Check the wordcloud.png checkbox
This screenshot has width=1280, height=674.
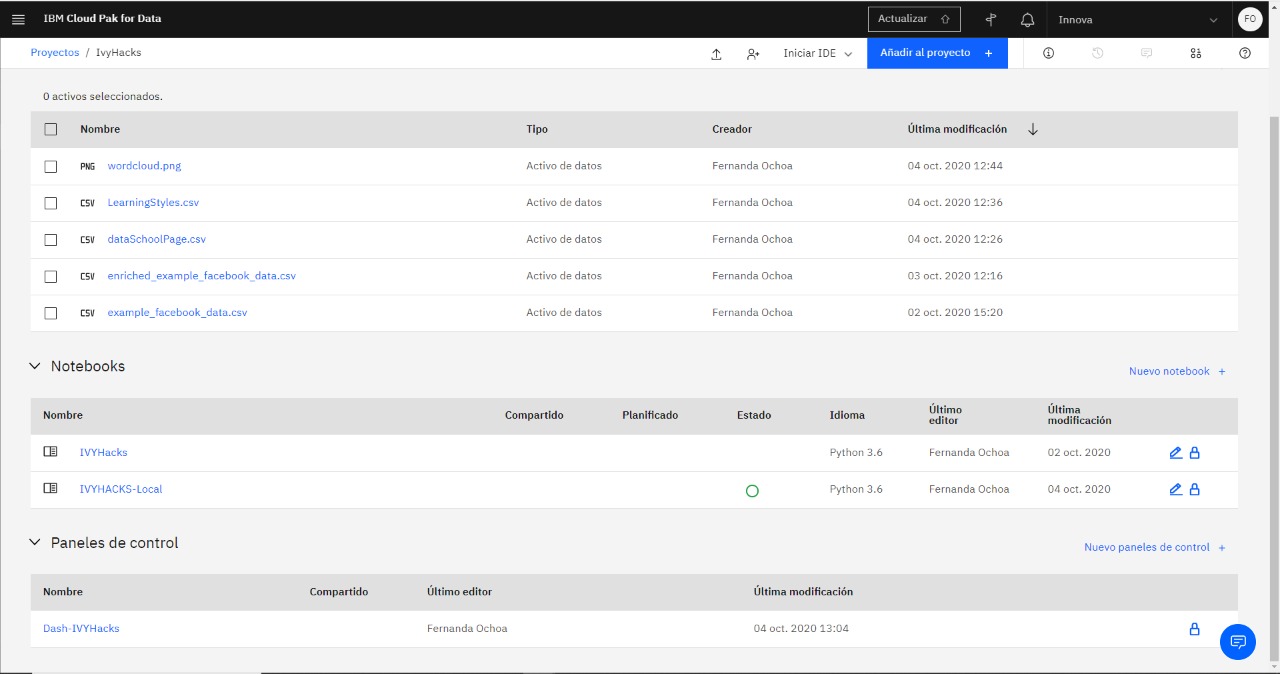coord(51,166)
